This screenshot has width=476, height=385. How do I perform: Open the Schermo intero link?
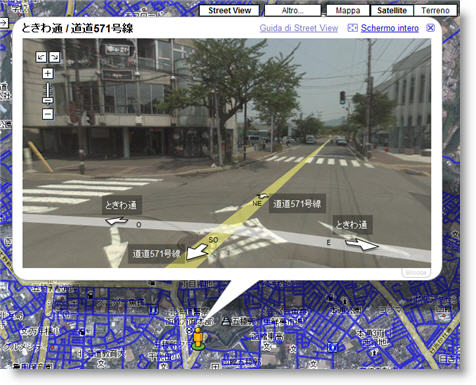point(390,28)
